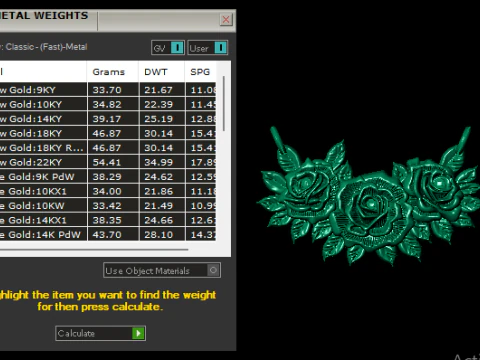Click the Classic - (Fast)-Metal label

click(46, 47)
